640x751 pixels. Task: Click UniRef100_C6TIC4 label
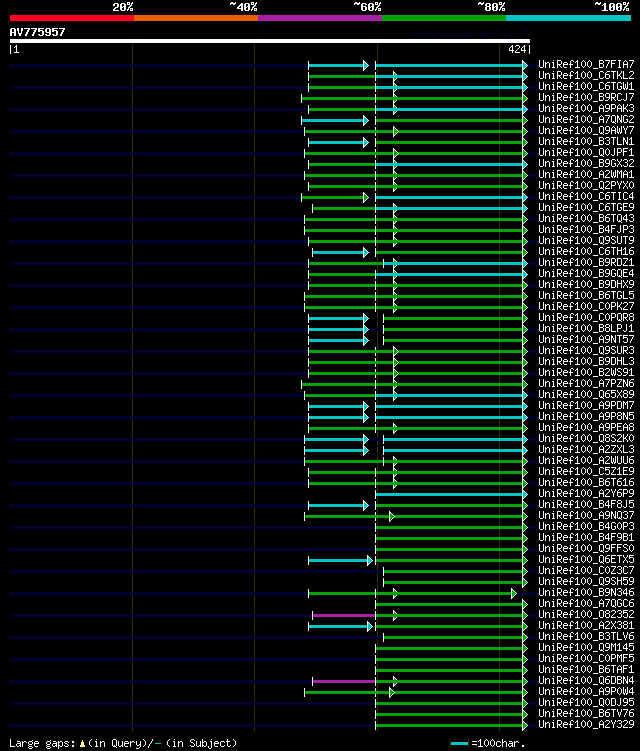586,196
